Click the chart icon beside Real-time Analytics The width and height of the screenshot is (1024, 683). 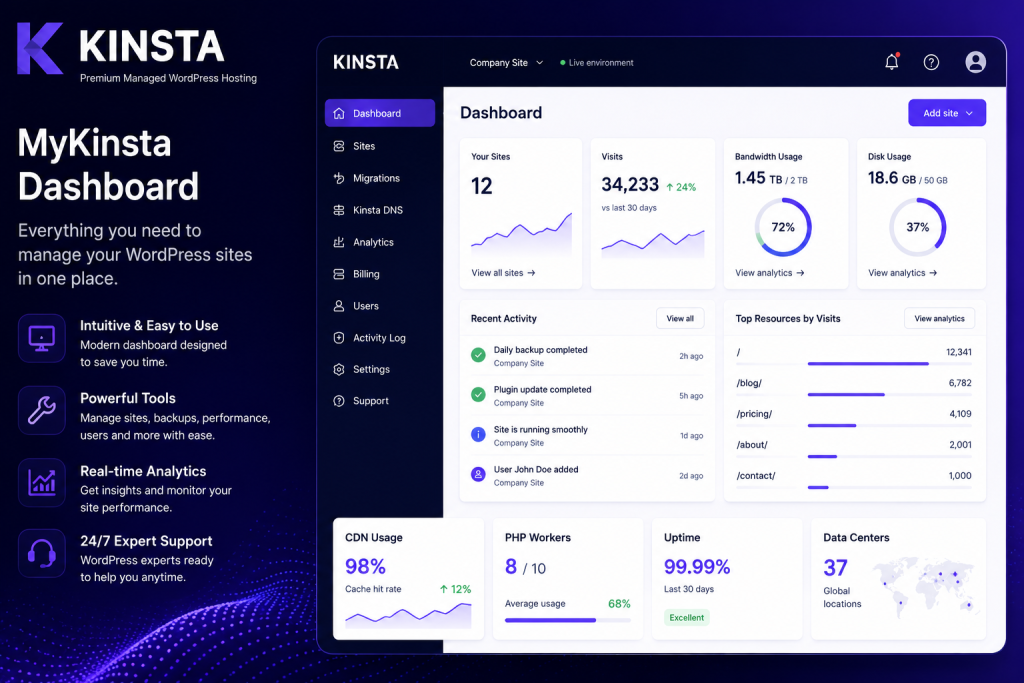click(x=42, y=483)
